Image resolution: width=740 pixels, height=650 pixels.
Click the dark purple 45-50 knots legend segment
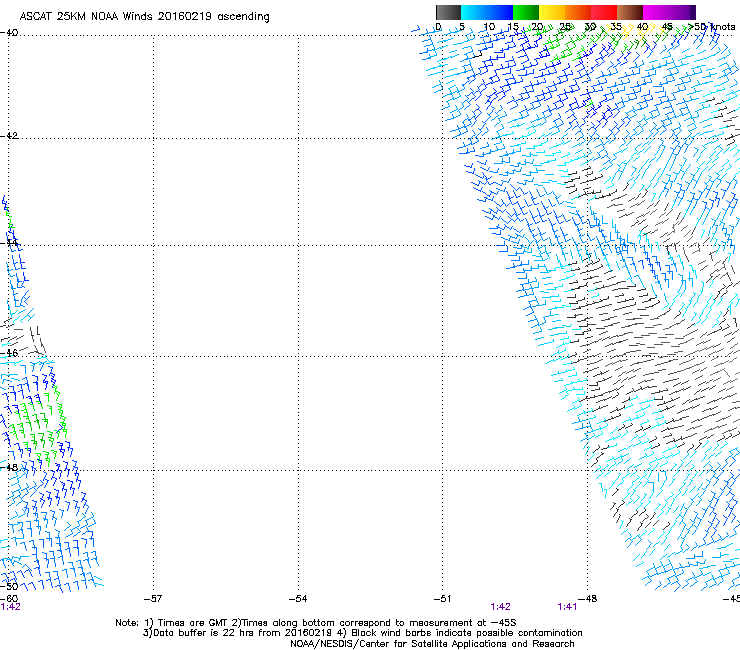click(x=682, y=12)
